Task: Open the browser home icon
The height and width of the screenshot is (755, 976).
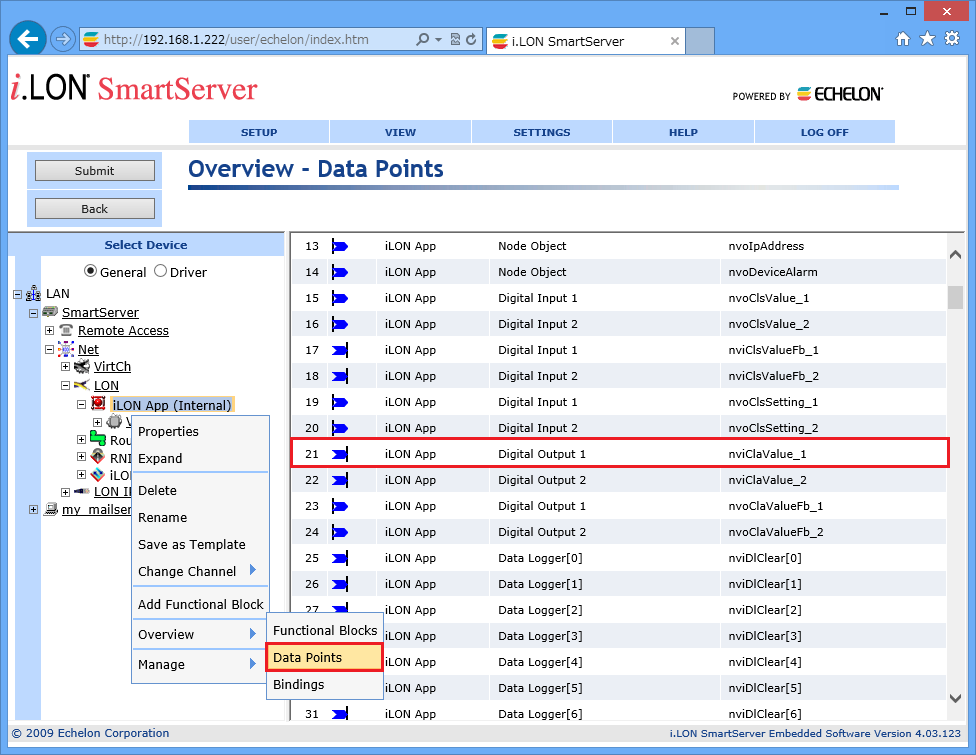Action: pos(903,39)
